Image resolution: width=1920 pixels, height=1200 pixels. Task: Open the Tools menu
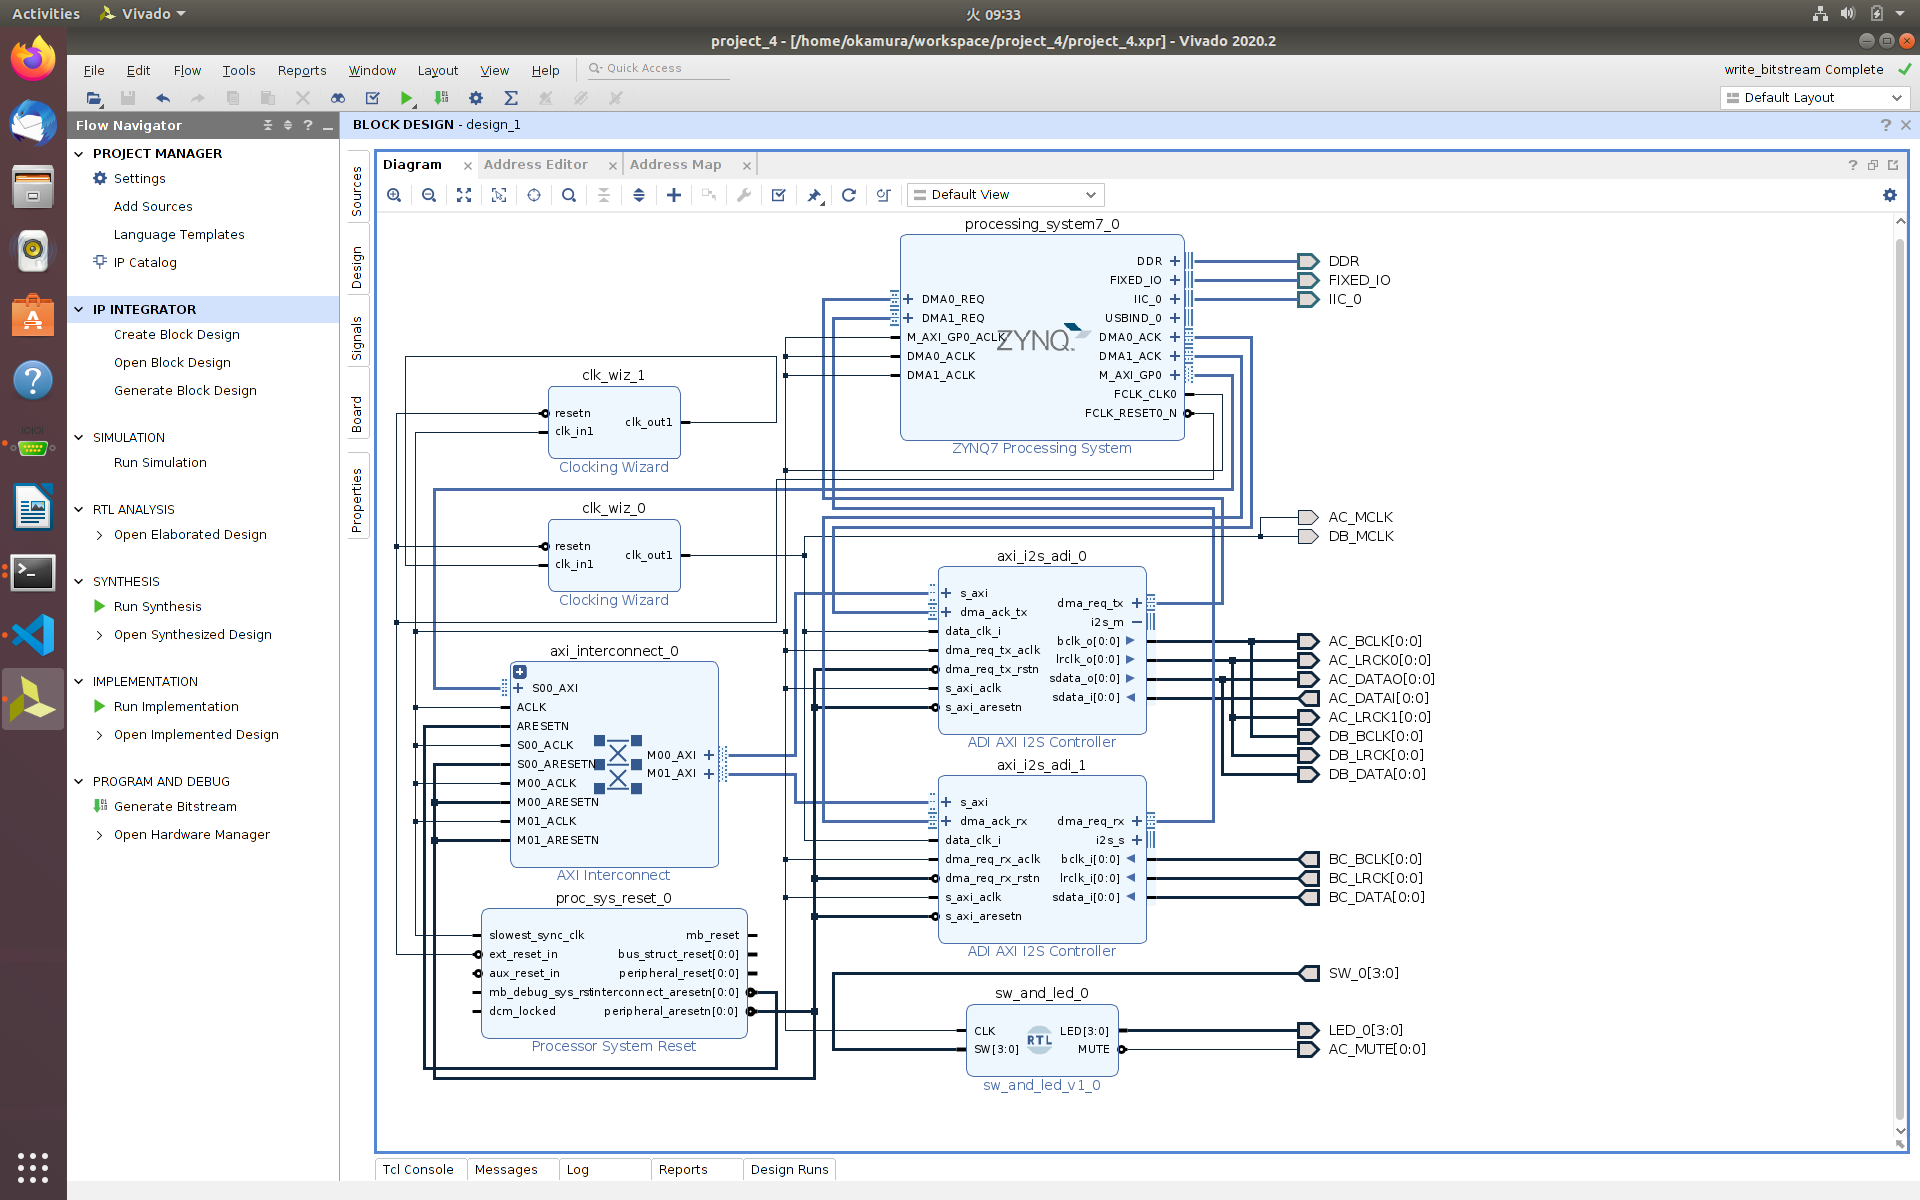pos(238,70)
